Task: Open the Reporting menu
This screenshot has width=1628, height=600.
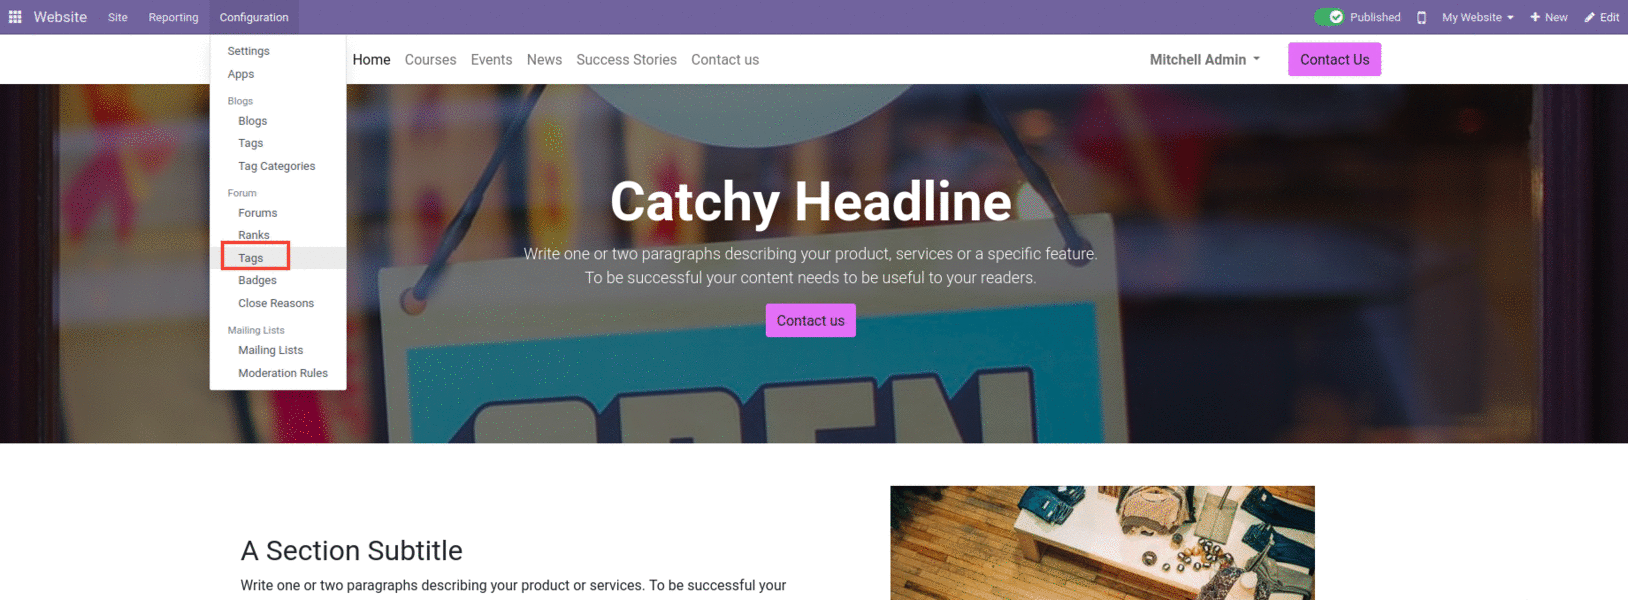Action: click(x=173, y=17)
